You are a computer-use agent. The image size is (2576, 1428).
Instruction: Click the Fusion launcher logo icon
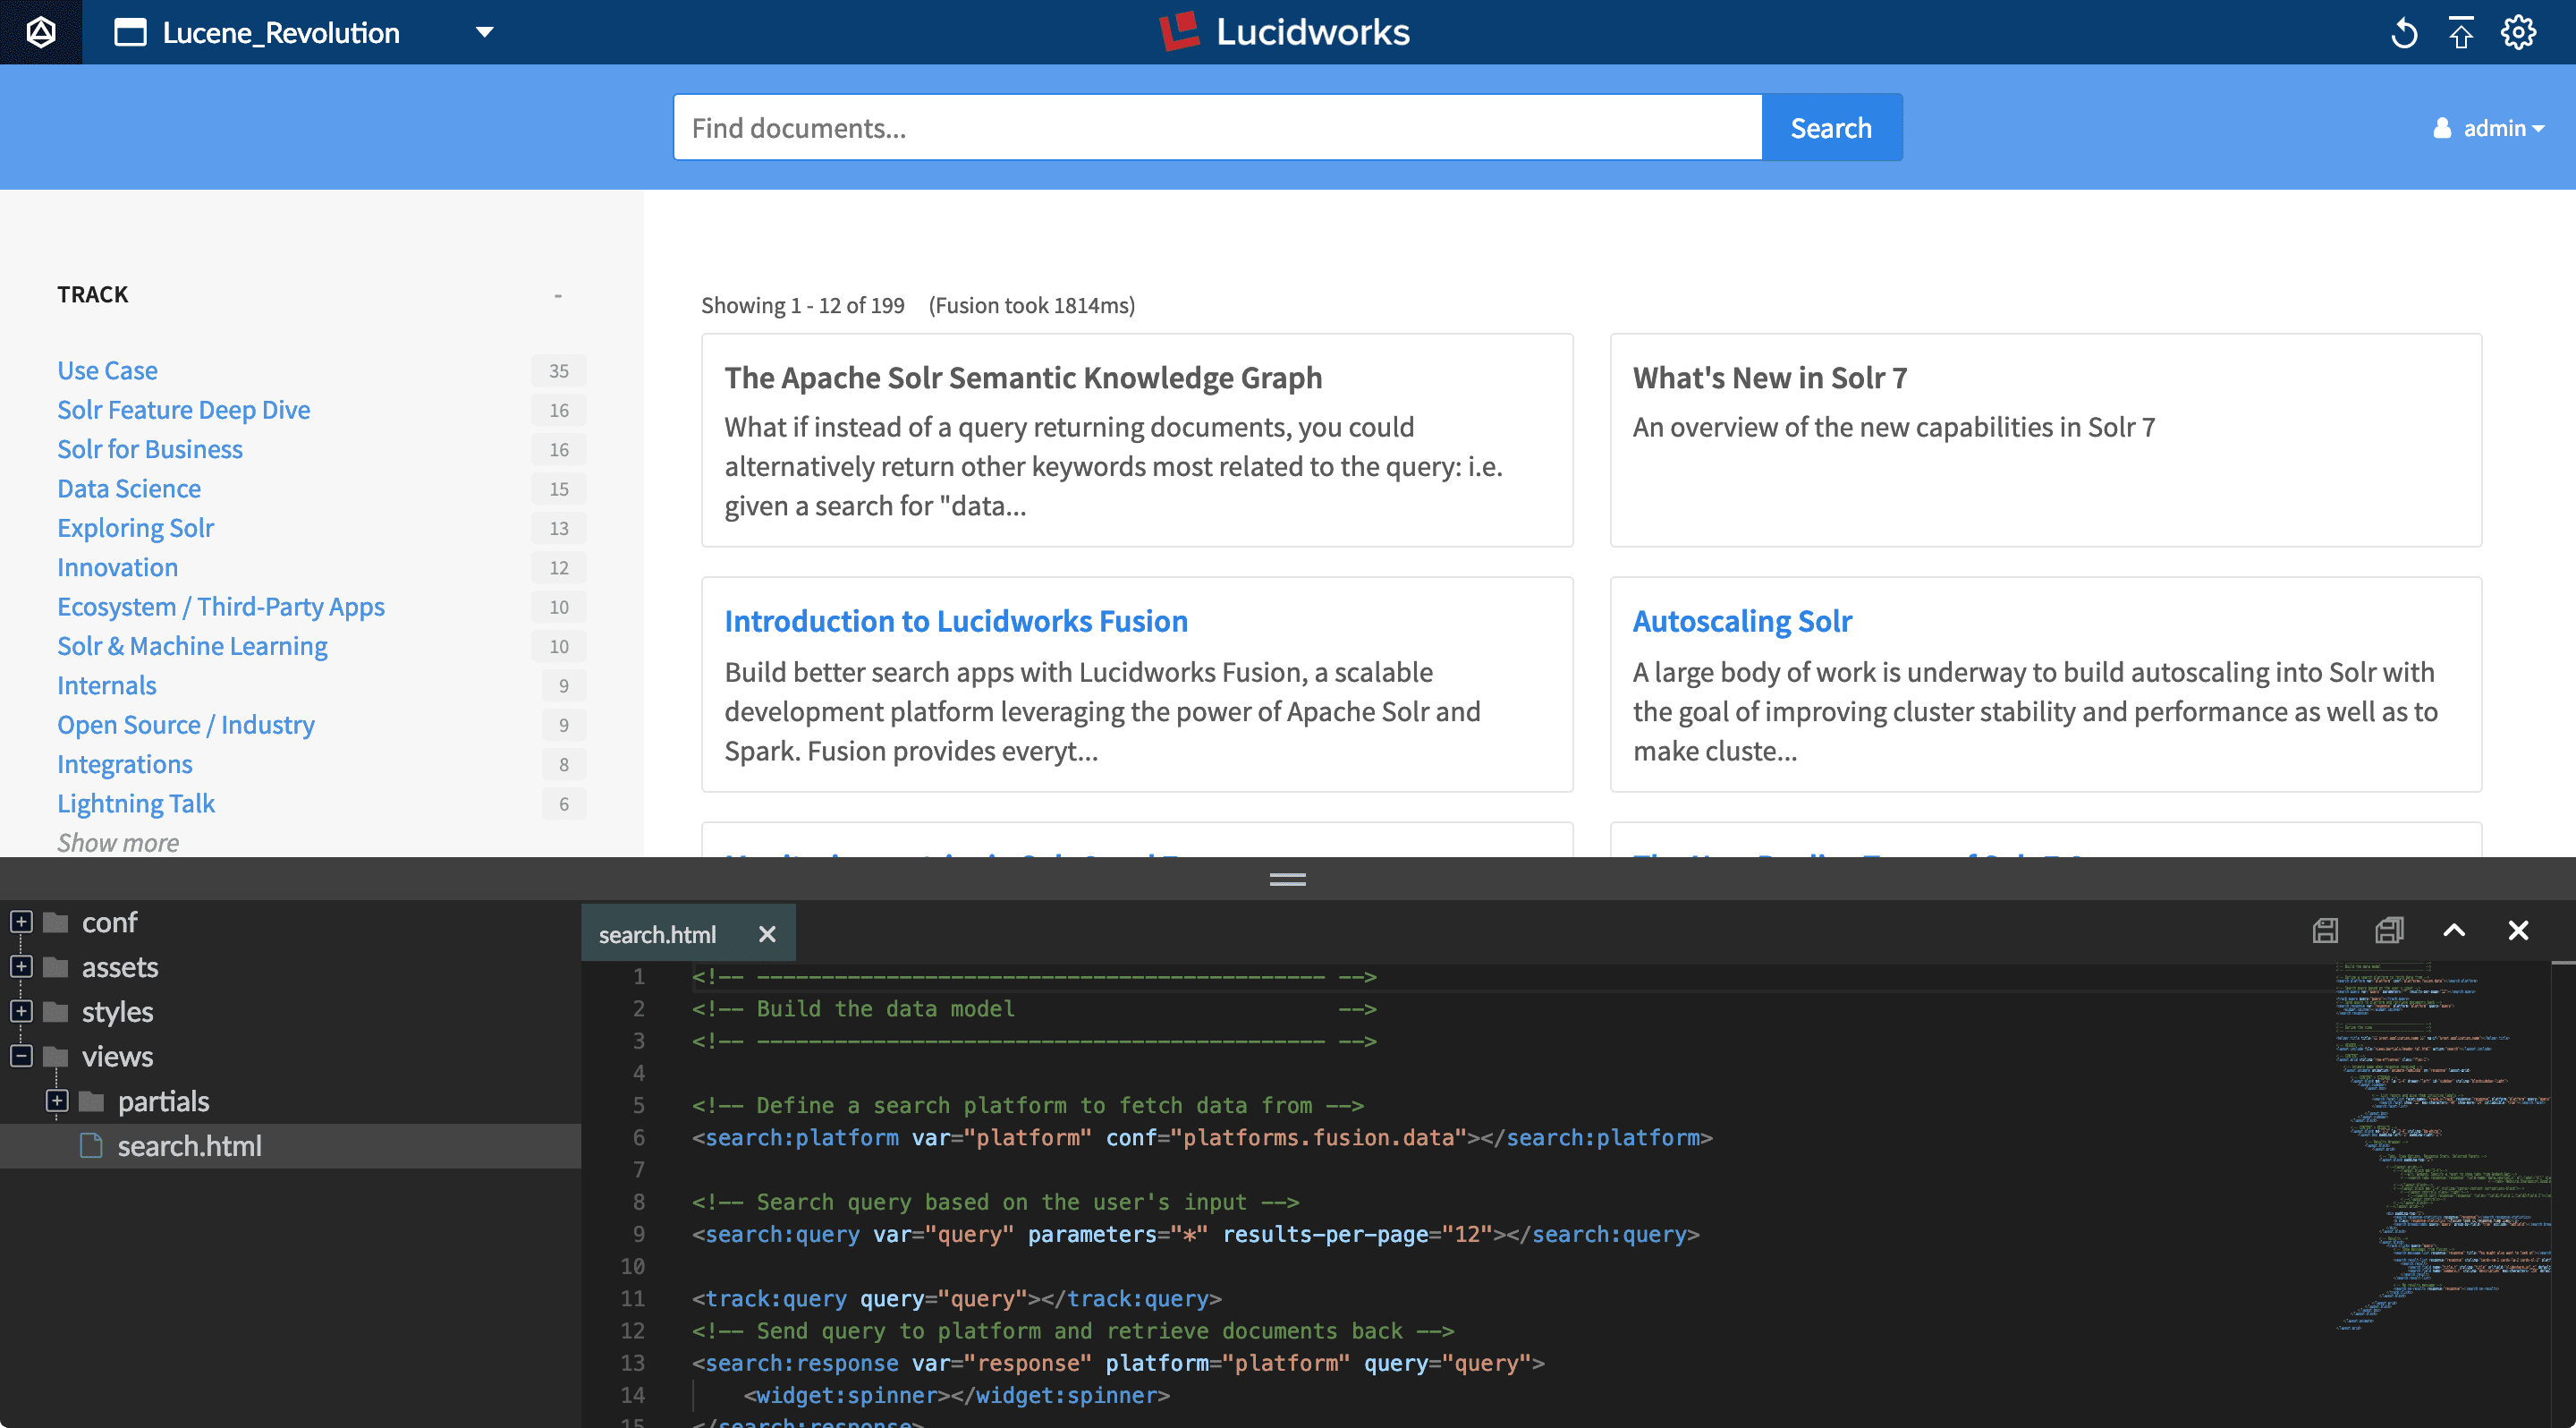pos(40,32)
